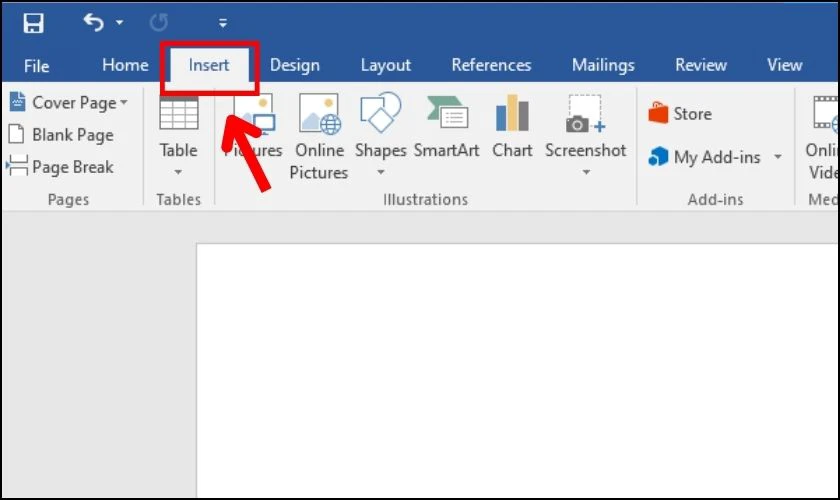Click the My Add-ins icon
Viewport: 840px width, 500px height.
coord(658,156)
